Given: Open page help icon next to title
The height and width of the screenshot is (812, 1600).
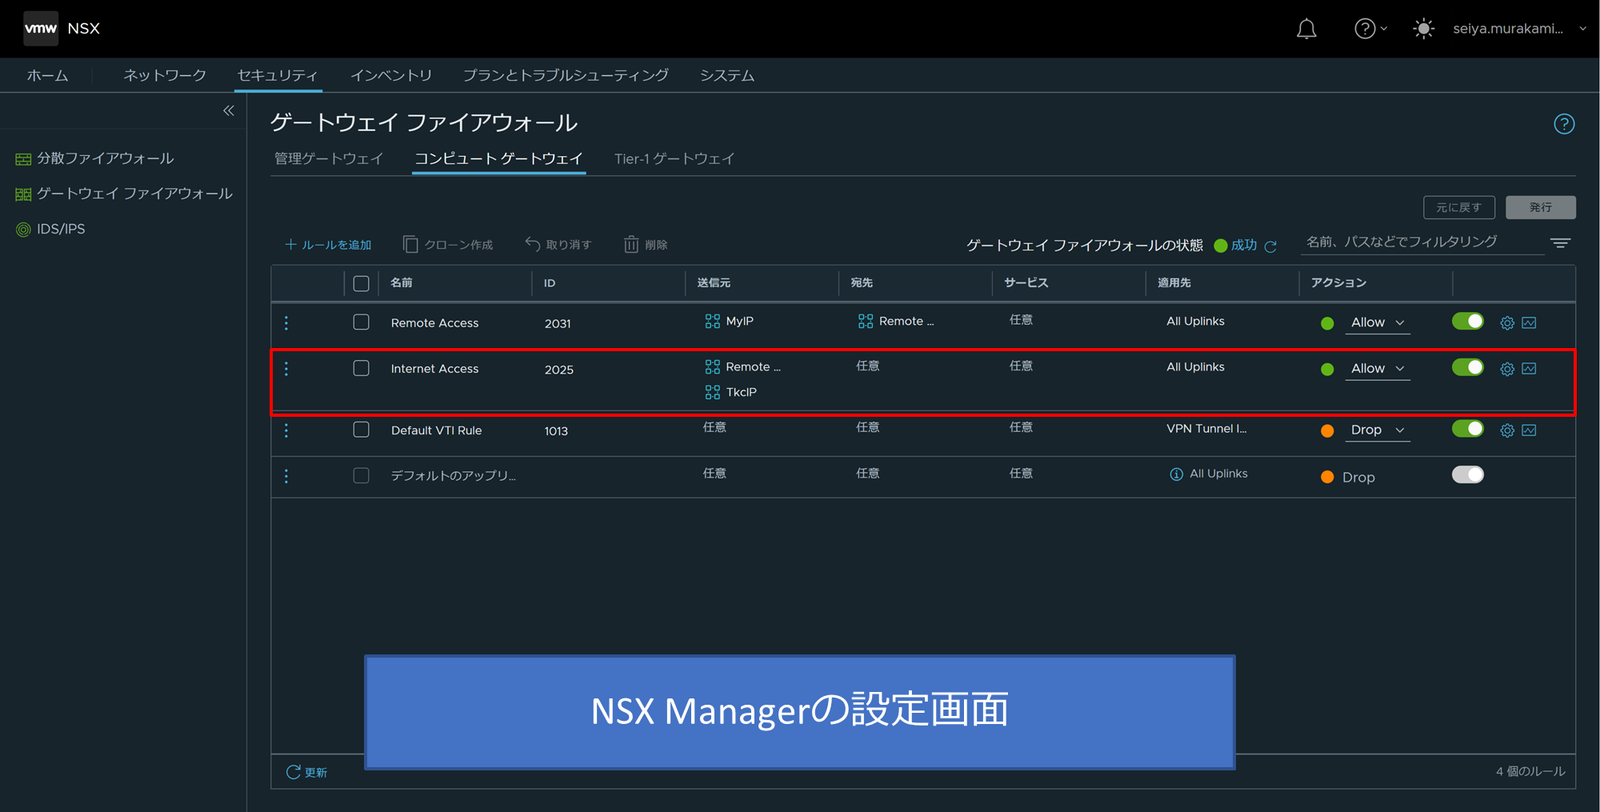Looking at the screenshot, I should point(1564,124).
